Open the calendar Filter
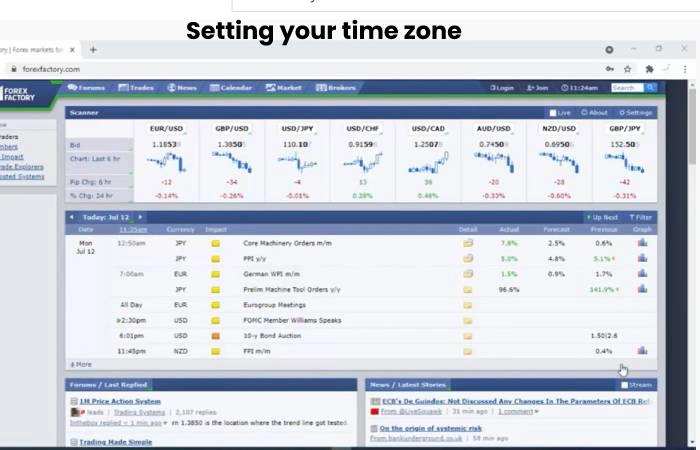700x450 pixels. [641, 217]
